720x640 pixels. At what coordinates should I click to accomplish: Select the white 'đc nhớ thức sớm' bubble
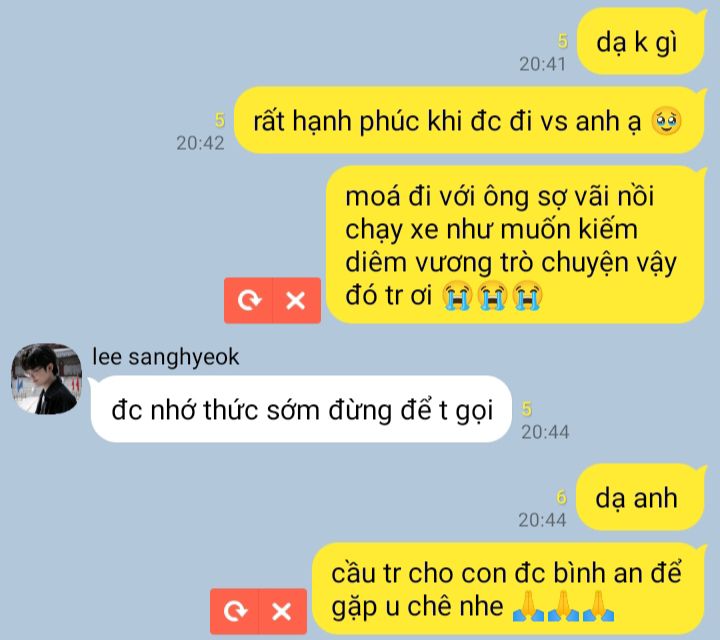pos(301,409)
